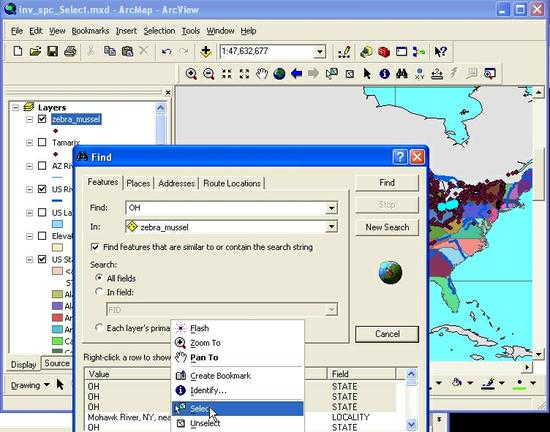550x432 pixels.
Task: Switch to the Places tab
Action: coord(138,183)
